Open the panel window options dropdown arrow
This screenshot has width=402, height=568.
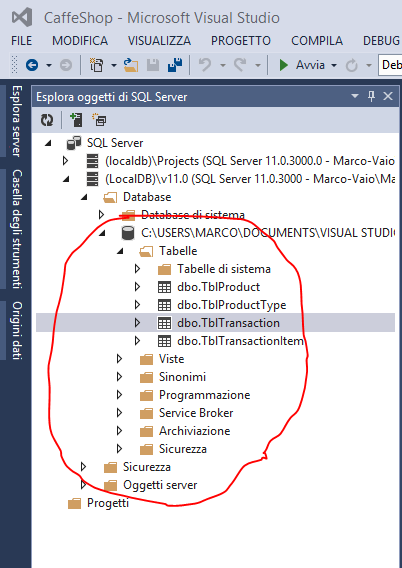coord(355,96)
